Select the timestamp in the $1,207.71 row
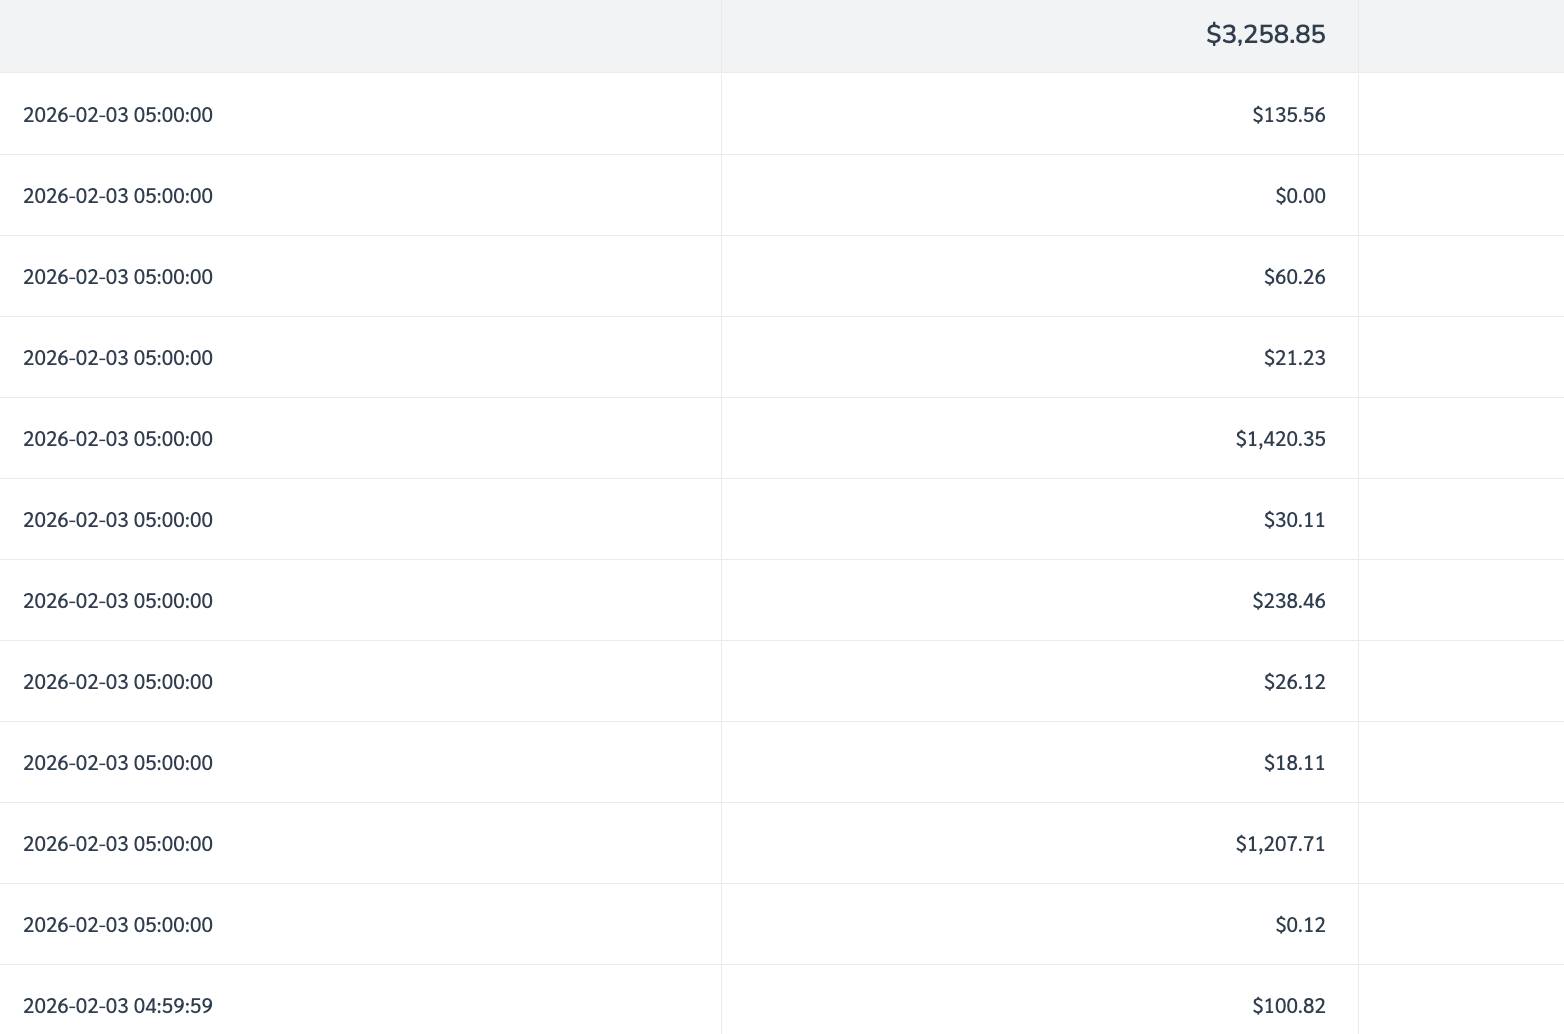Screen dimensions: 1564x1034 (x=118, y=844)
